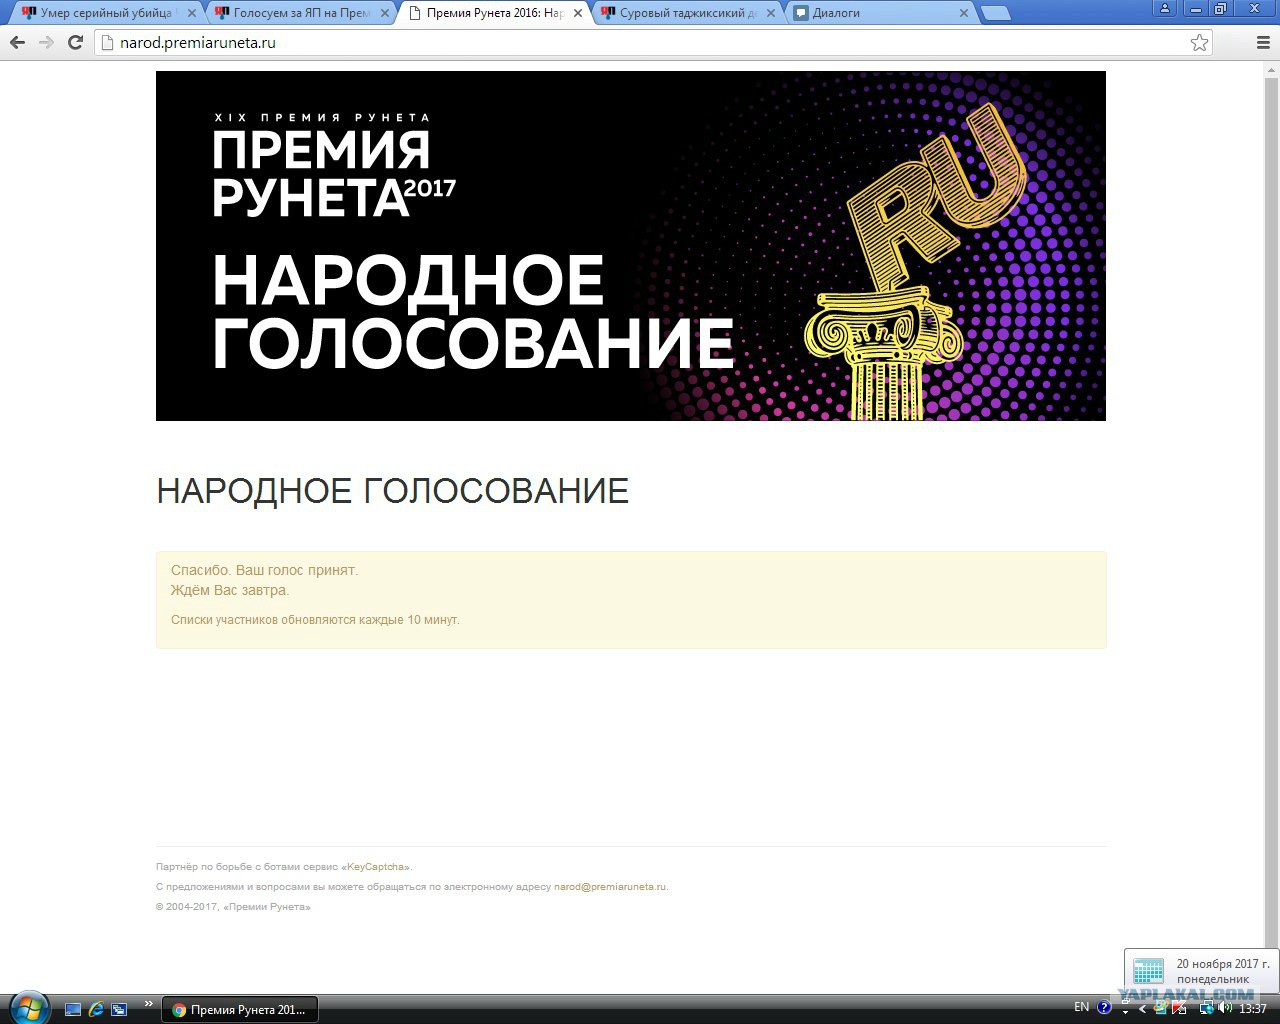Show hidden system tray icons
The width and height of the screenshot is (1280, 1024).
1143,1008
